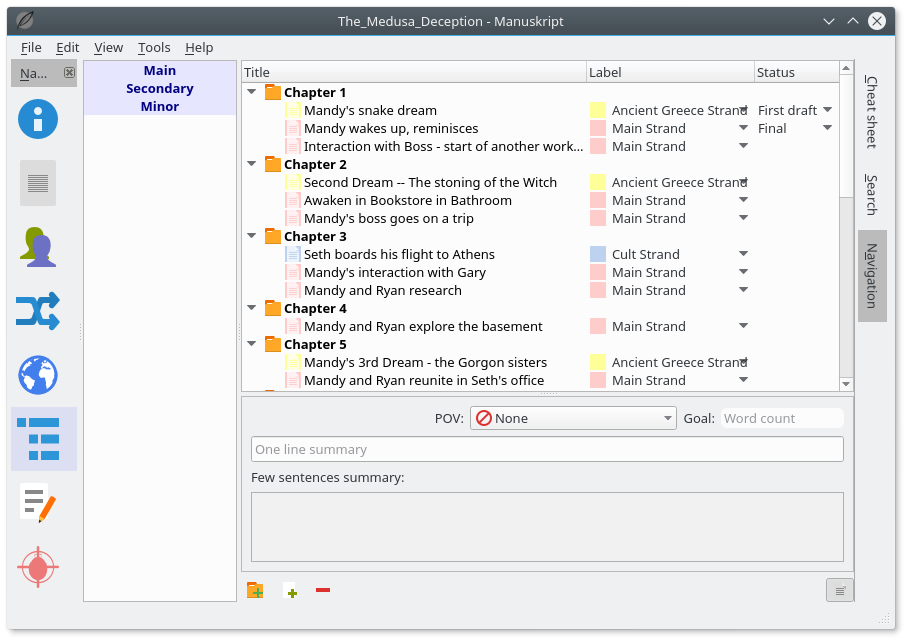Collapse the Chapter 1 tree node
The image size is (908, 642).
252,93
